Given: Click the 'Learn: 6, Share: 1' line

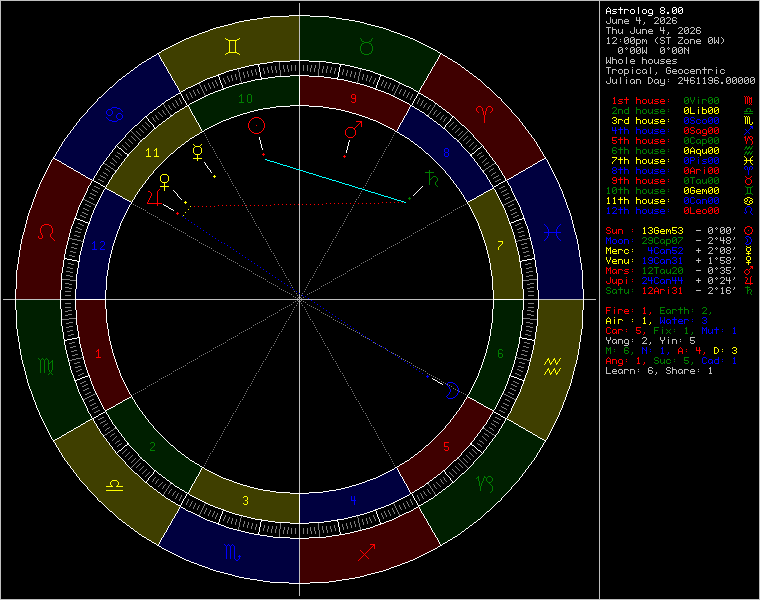Looking at the screenshot, I should point(659,371).
